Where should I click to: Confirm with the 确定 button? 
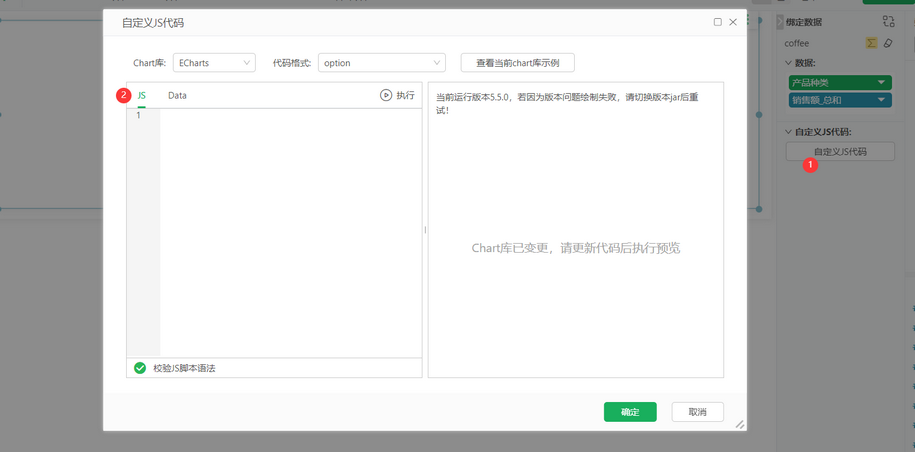[x=630, y=412]
